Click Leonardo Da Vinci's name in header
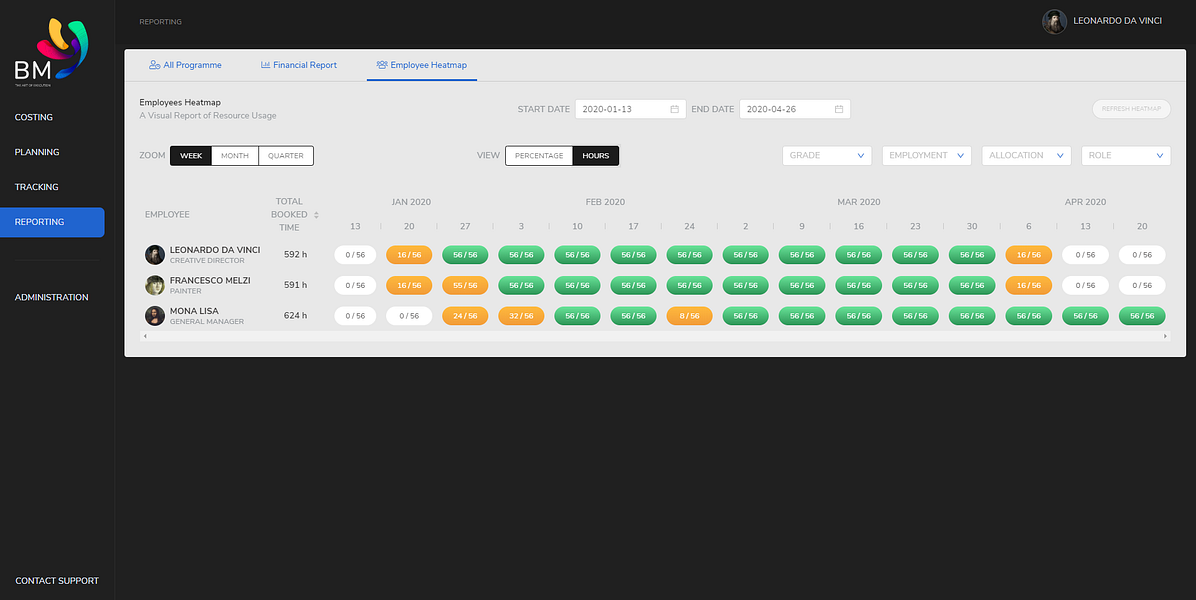Image resolution: width=1196 pixels, height=600 pixels. click(1117, 21)
